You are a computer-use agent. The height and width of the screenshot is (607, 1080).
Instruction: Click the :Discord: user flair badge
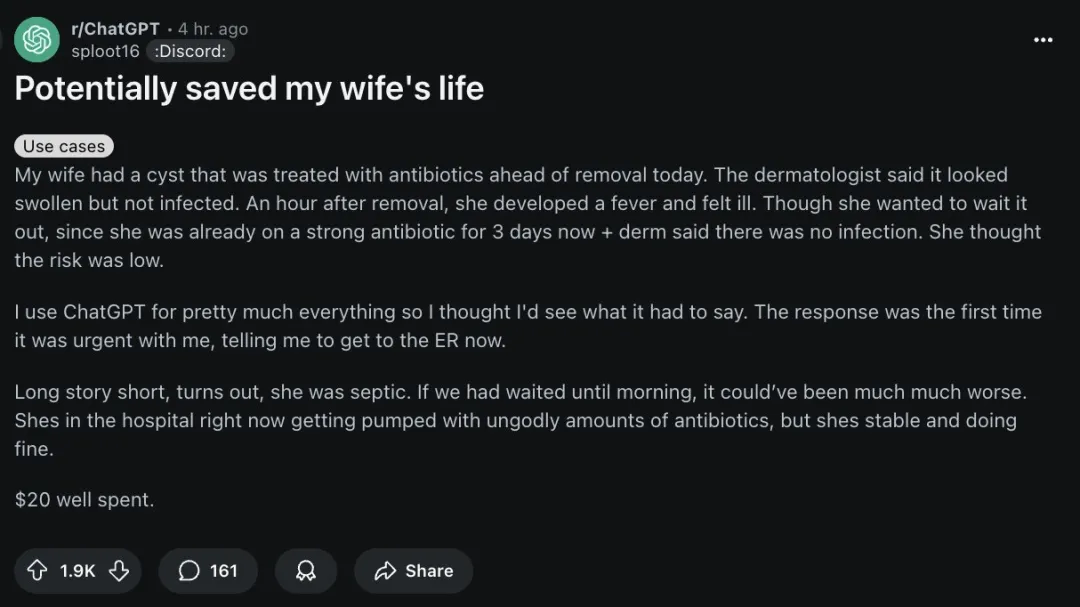pos(190,51)
